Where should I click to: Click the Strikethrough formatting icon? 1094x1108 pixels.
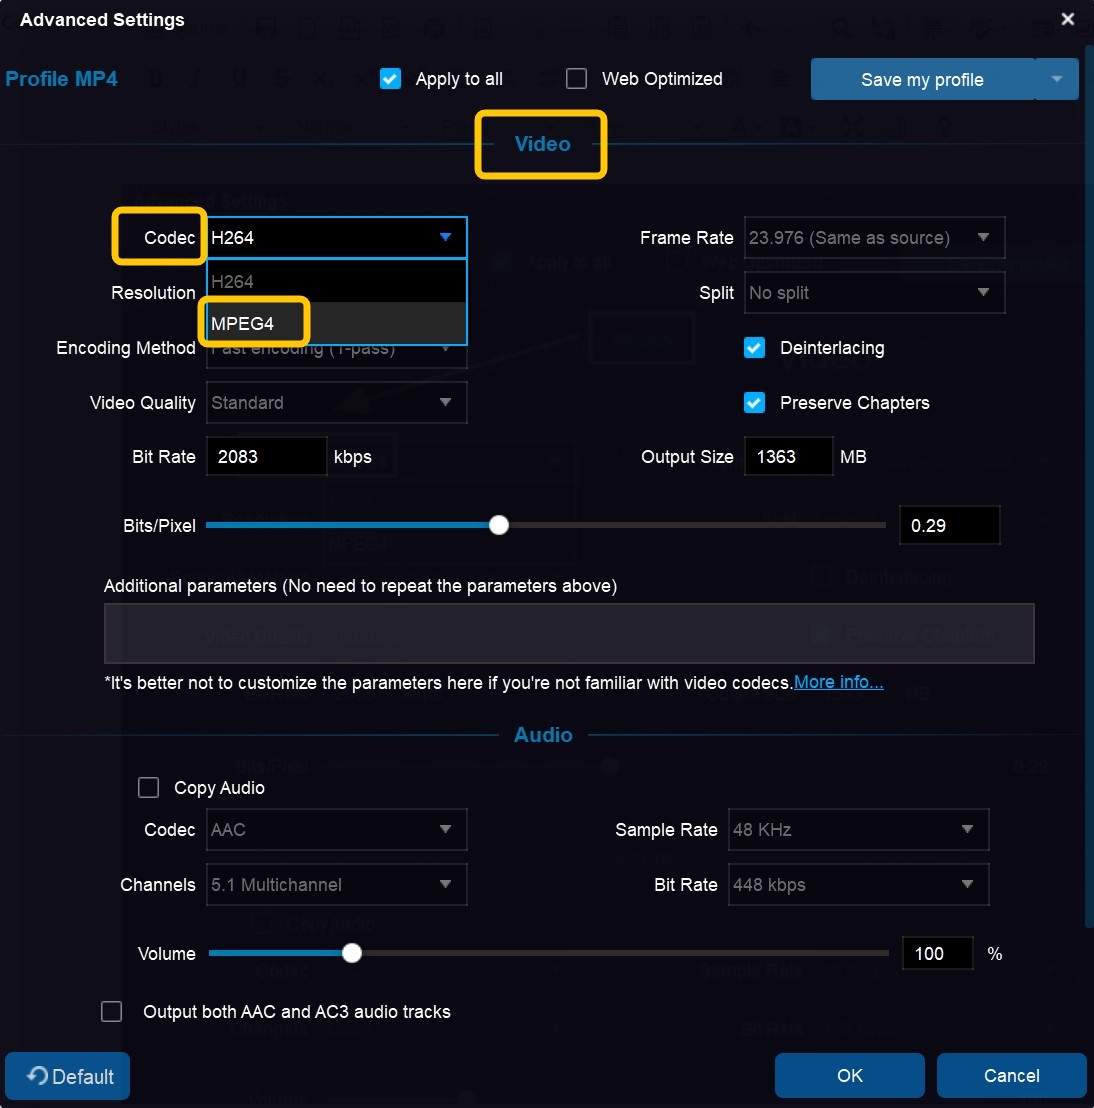coord(281,78)
